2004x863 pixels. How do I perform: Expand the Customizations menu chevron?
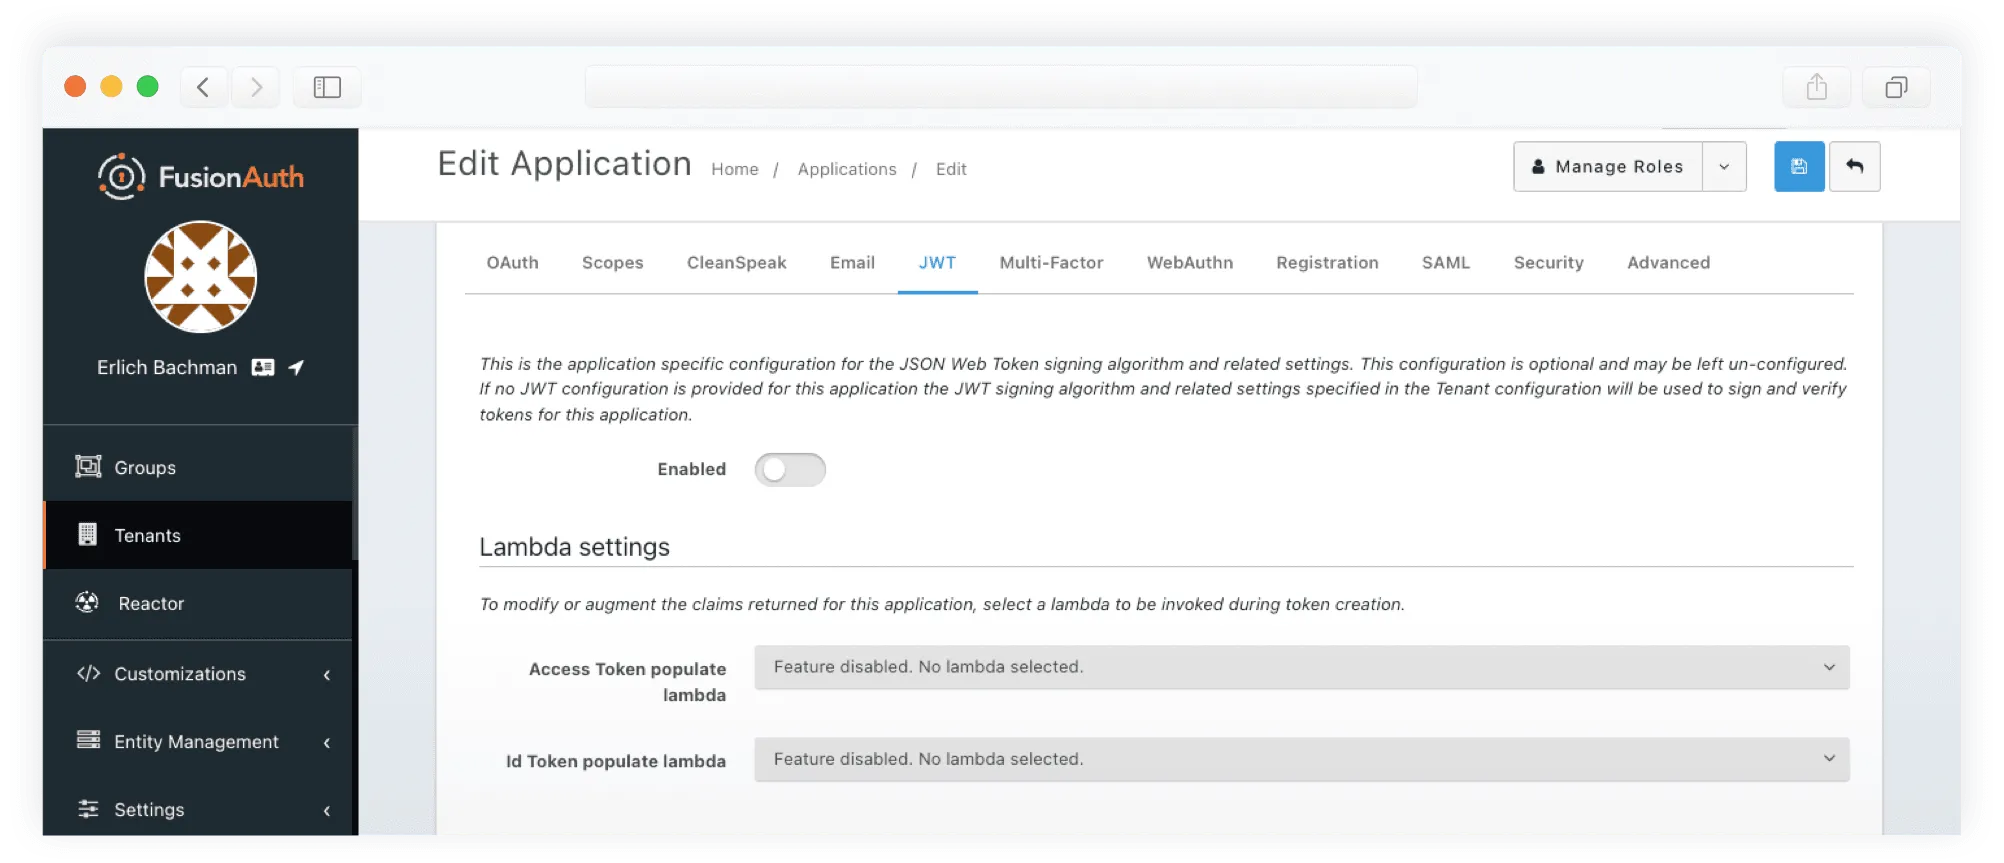tap(327, 675)
